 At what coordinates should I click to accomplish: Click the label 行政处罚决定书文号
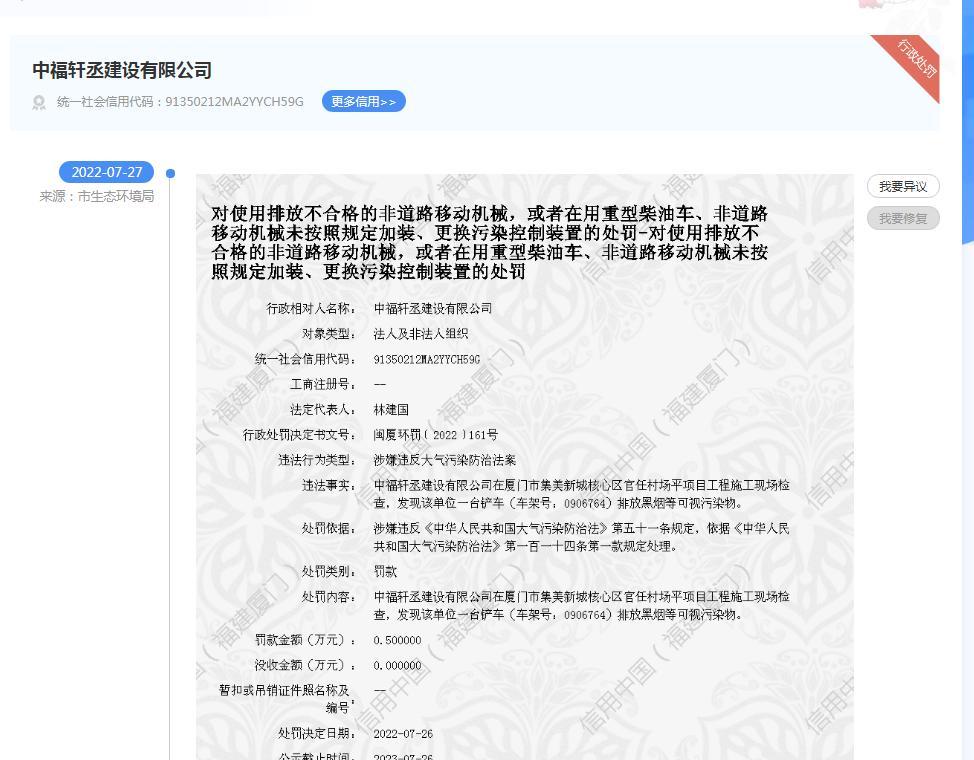[299, 435]
